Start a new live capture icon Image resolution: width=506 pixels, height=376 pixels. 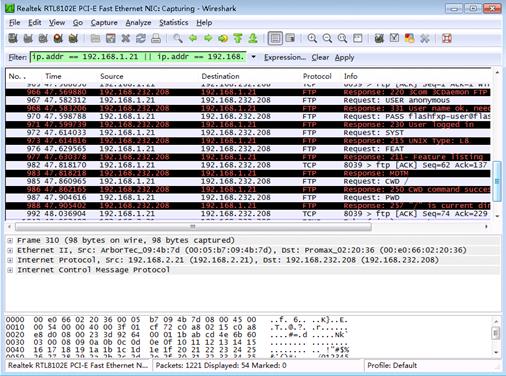coord(43,38)
